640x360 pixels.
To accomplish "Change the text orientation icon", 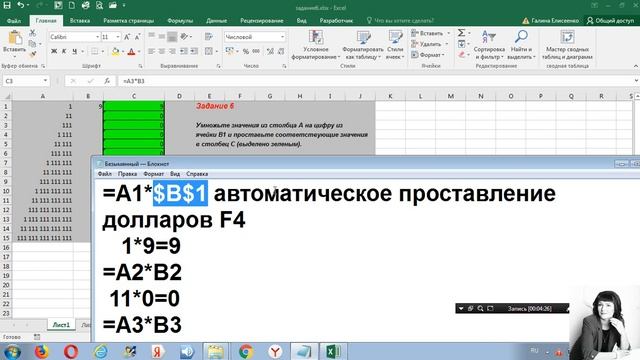I will click(x=184, y=37).
